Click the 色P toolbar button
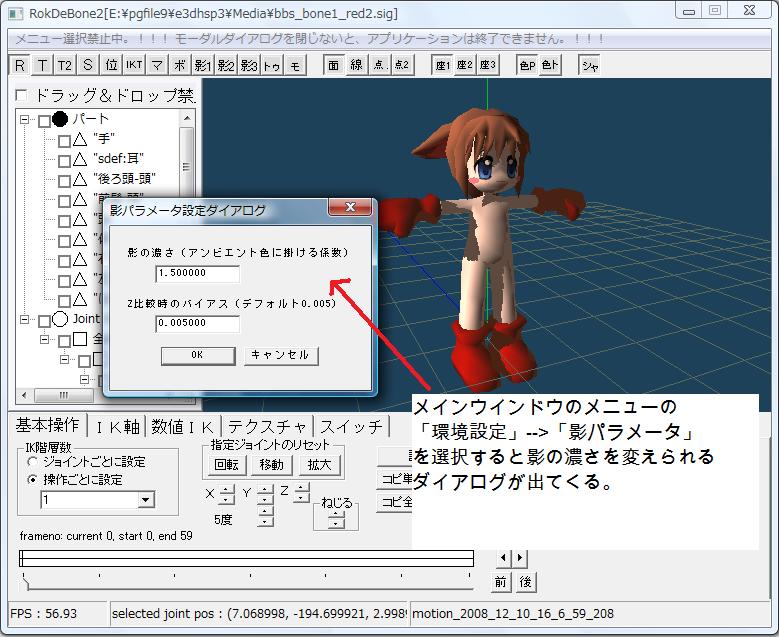 tap(527, 65)
